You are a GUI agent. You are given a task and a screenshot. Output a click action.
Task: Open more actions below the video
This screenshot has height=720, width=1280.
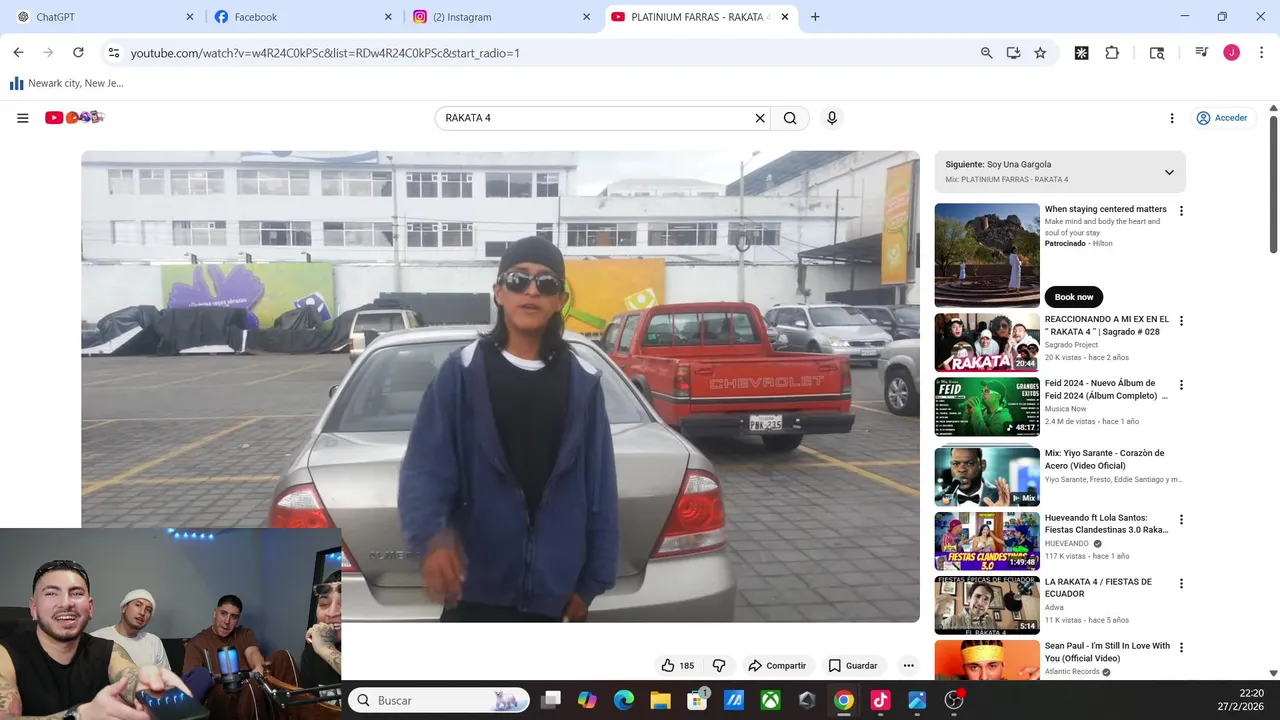[x=908, y=666]
